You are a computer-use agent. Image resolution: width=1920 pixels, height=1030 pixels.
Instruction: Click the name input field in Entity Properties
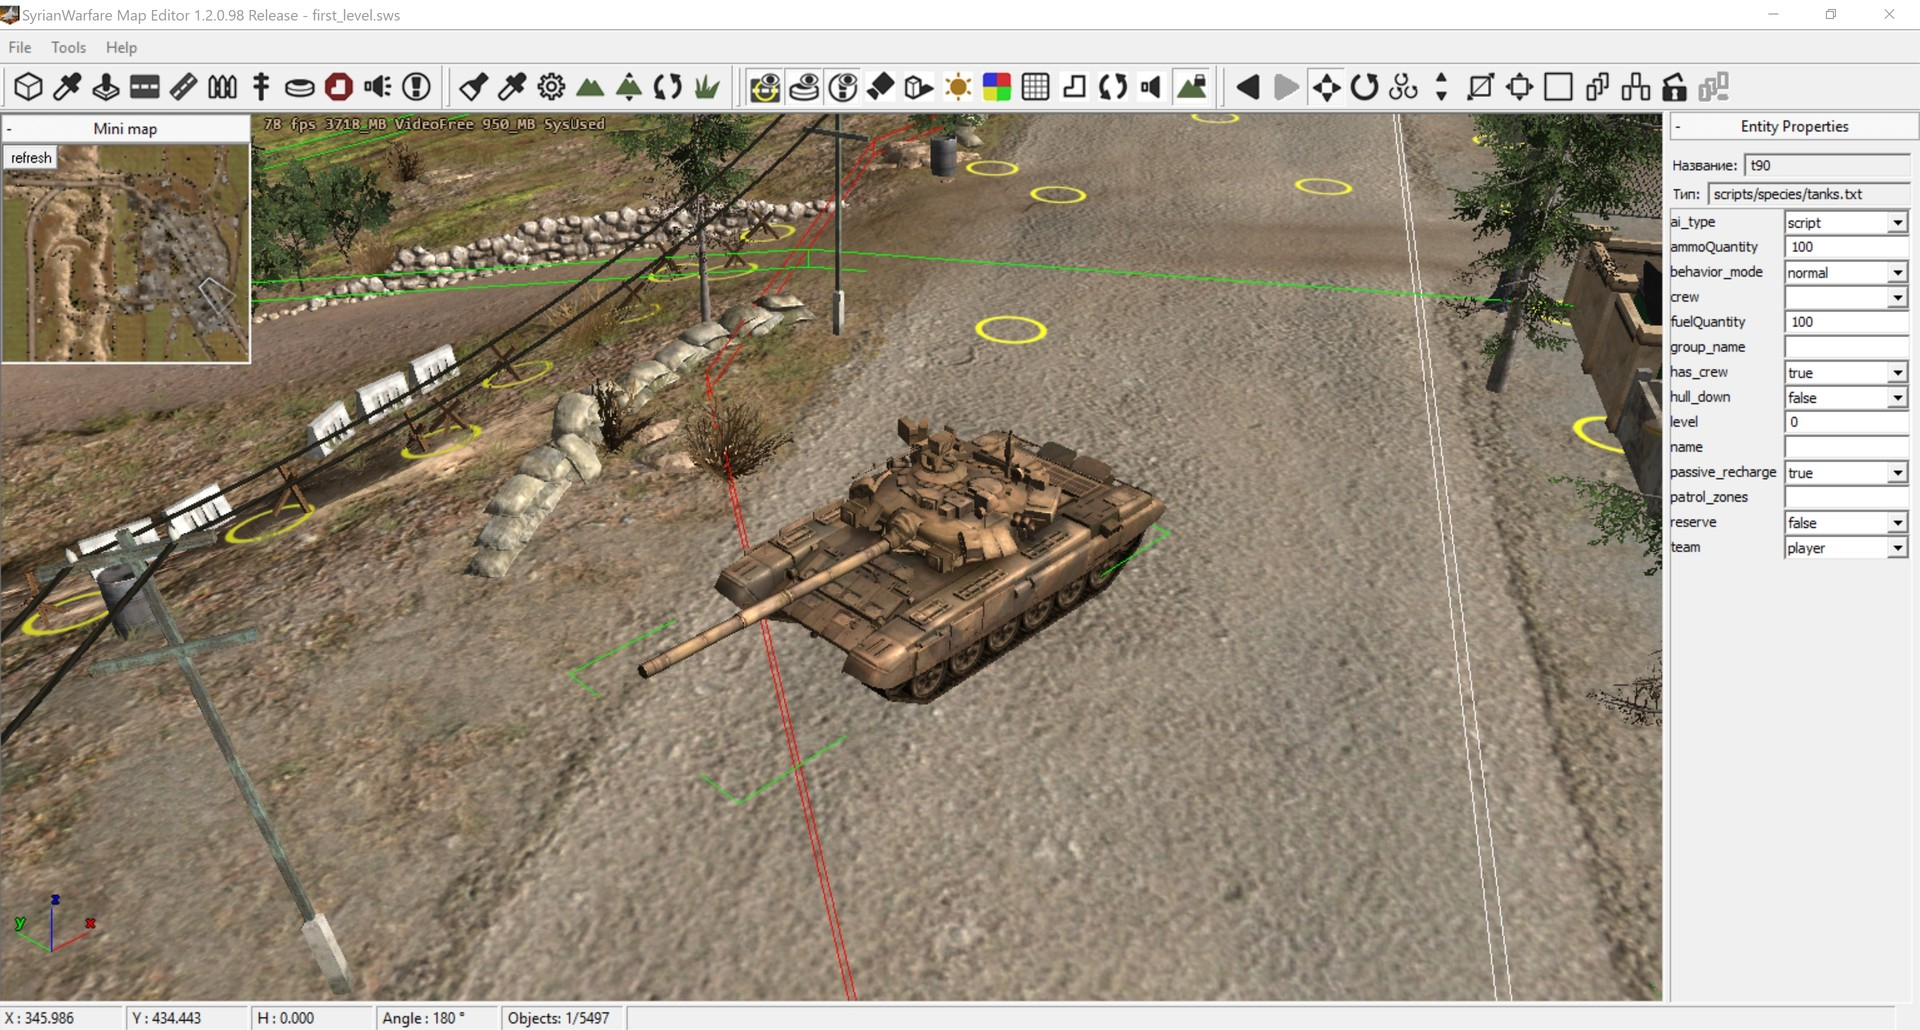[x=1845, y=447]
